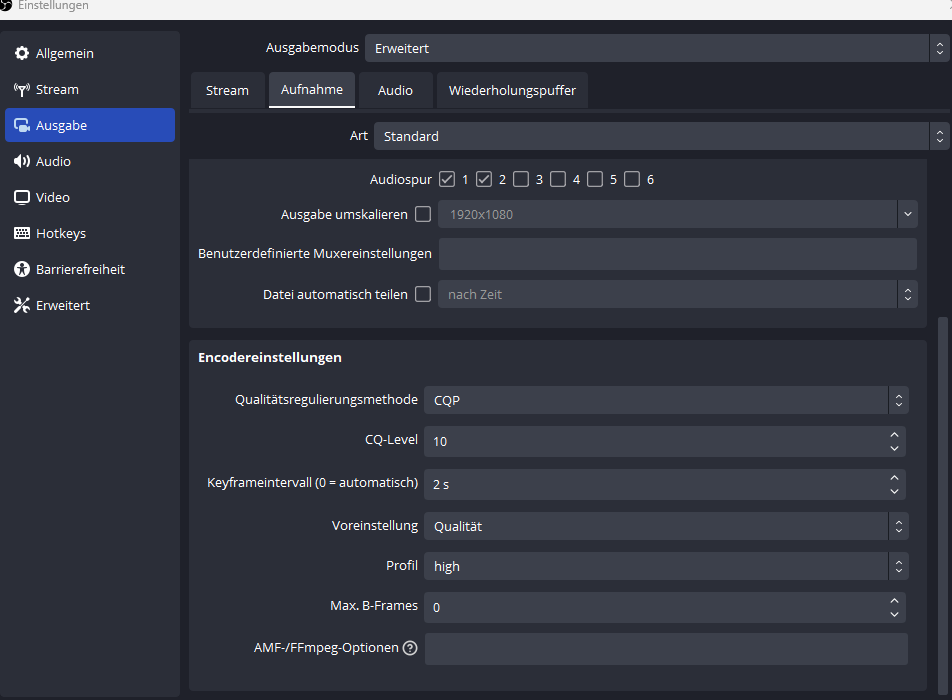Open the Allgemein settings category
The image size is (952, 700).
(x=90, y=53)
